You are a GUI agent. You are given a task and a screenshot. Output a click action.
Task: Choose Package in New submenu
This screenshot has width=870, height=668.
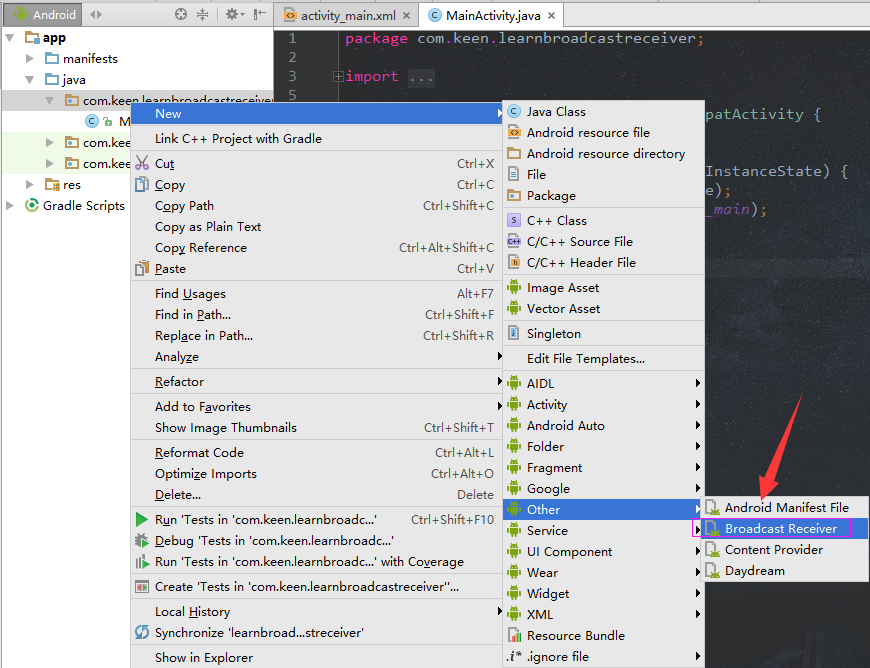tap(604, 196)
